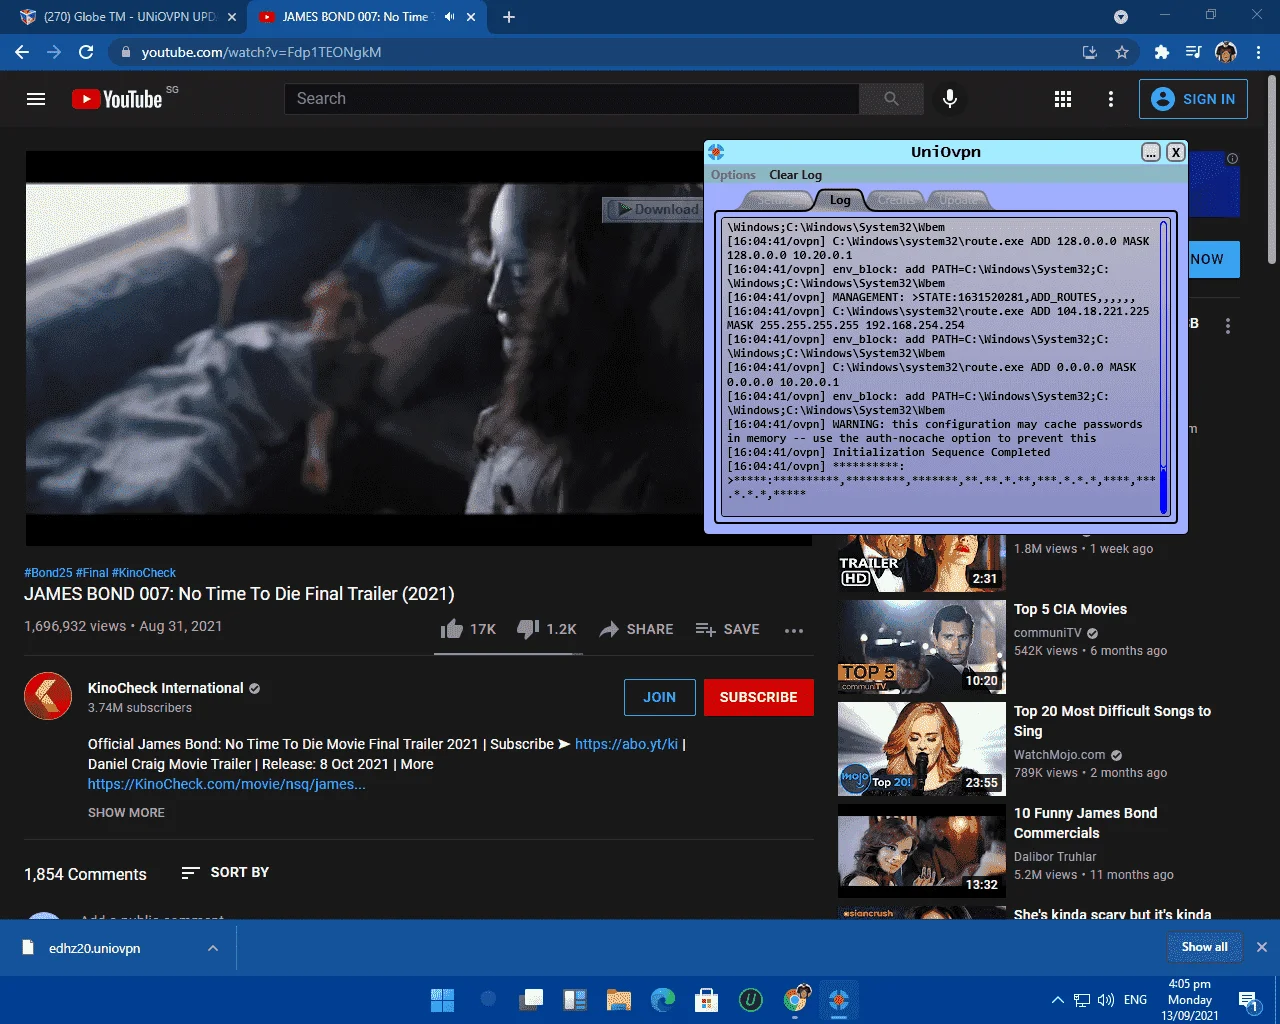Reload the YouTube page
The image size is (1280, 1024).
(86, 52)
